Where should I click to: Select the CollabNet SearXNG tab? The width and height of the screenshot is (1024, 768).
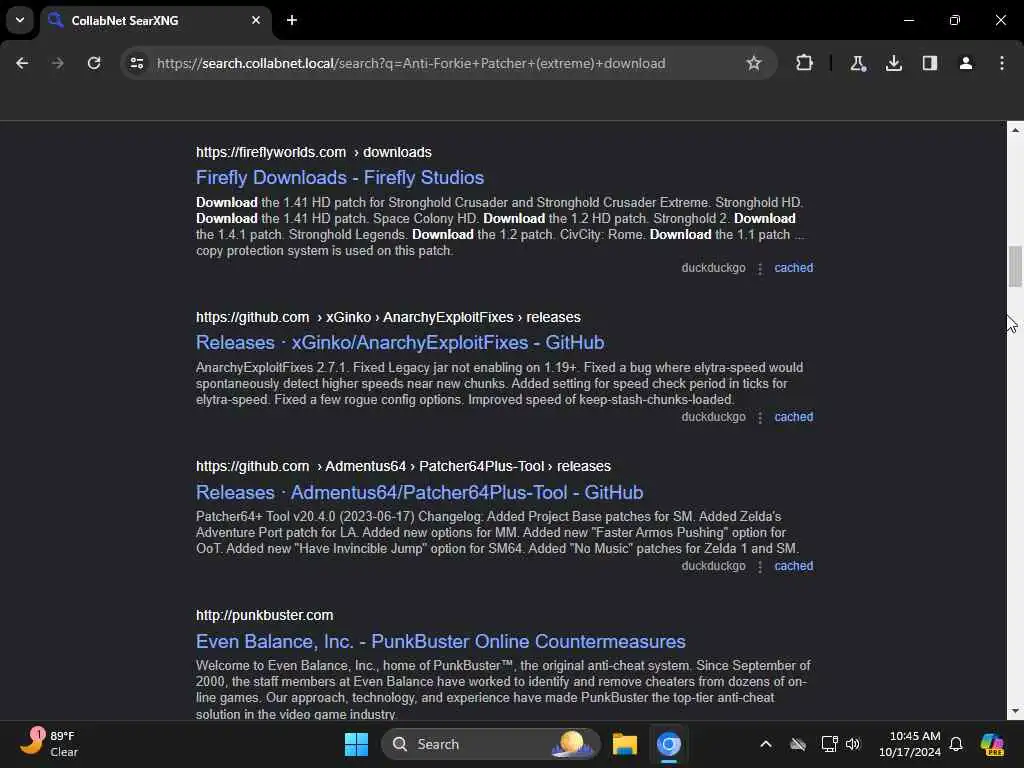[155, 20]
